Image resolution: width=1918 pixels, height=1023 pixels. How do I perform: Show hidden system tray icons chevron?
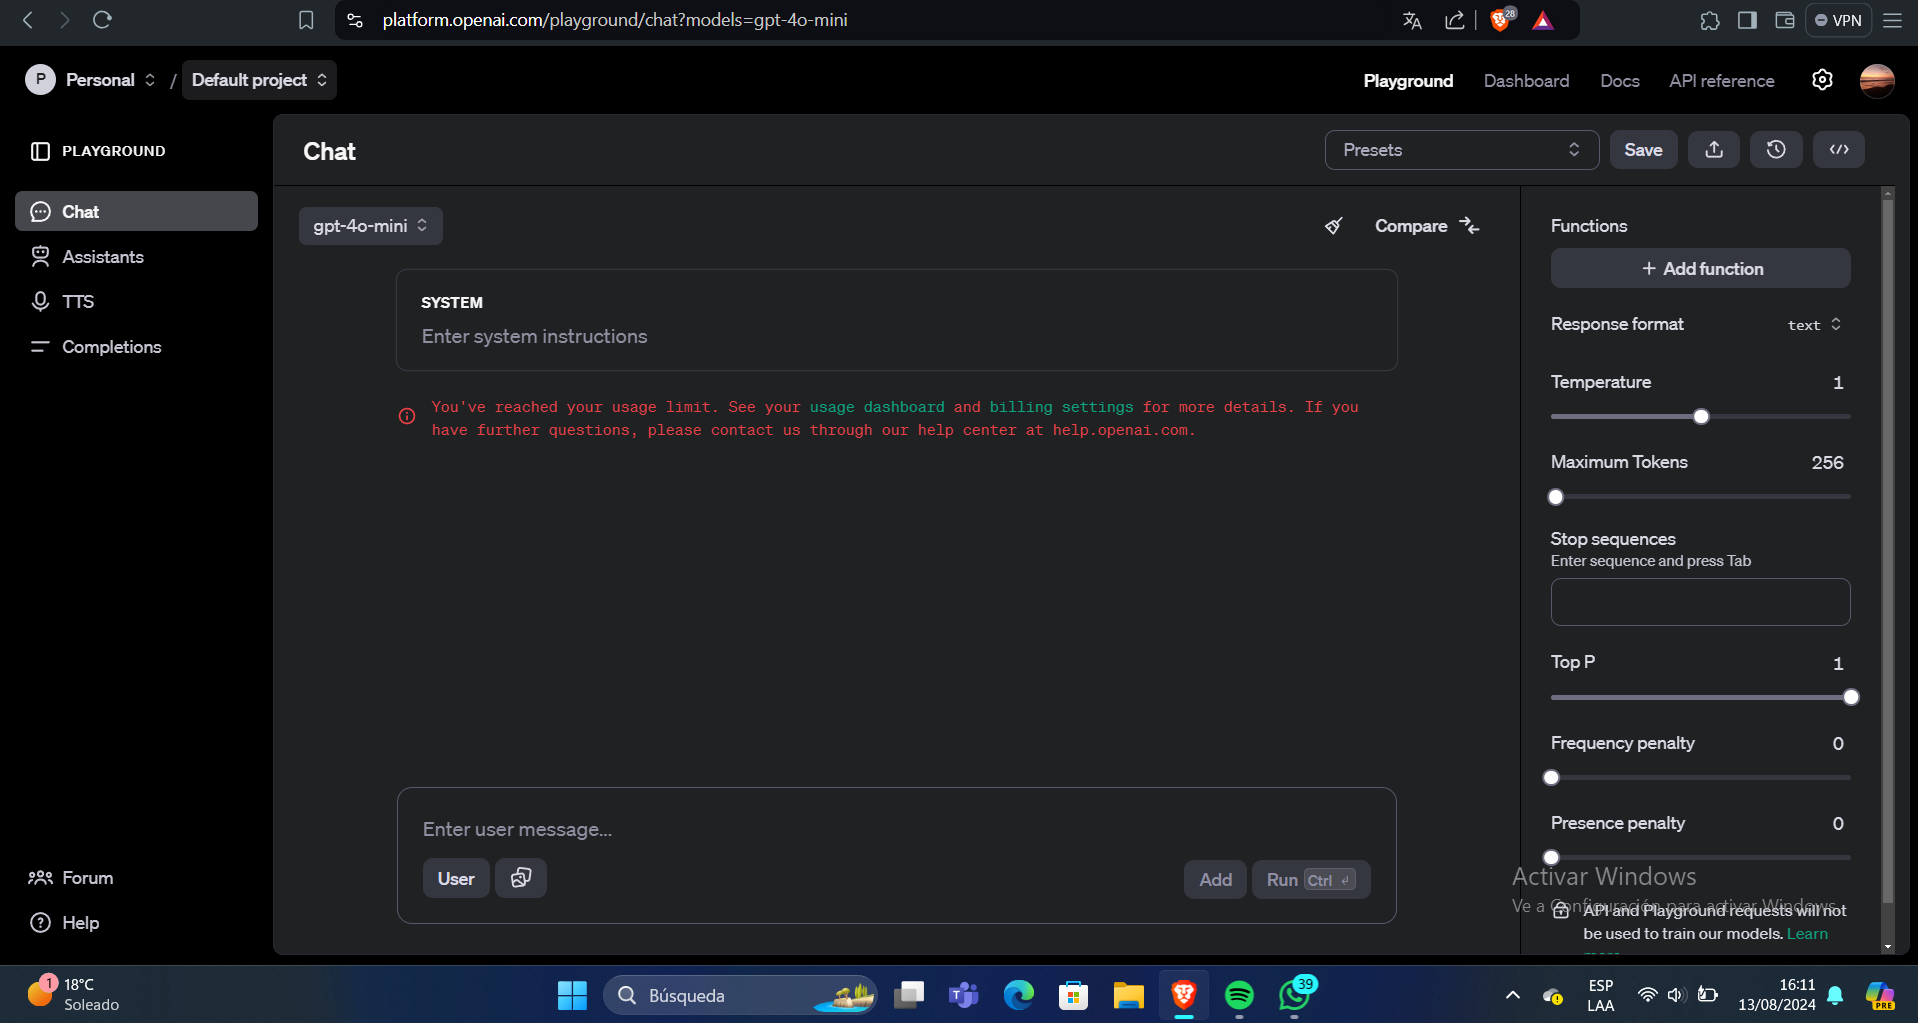[x=1513, y=995]
